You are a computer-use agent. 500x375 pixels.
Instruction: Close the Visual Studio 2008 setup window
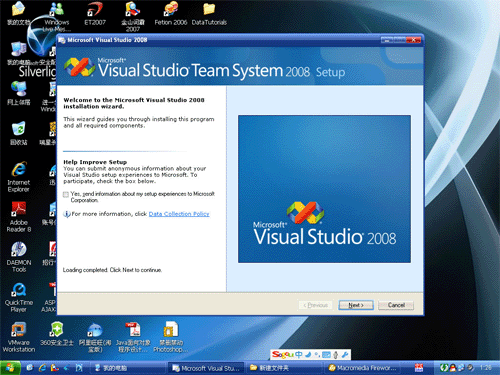tap(414, 40)
